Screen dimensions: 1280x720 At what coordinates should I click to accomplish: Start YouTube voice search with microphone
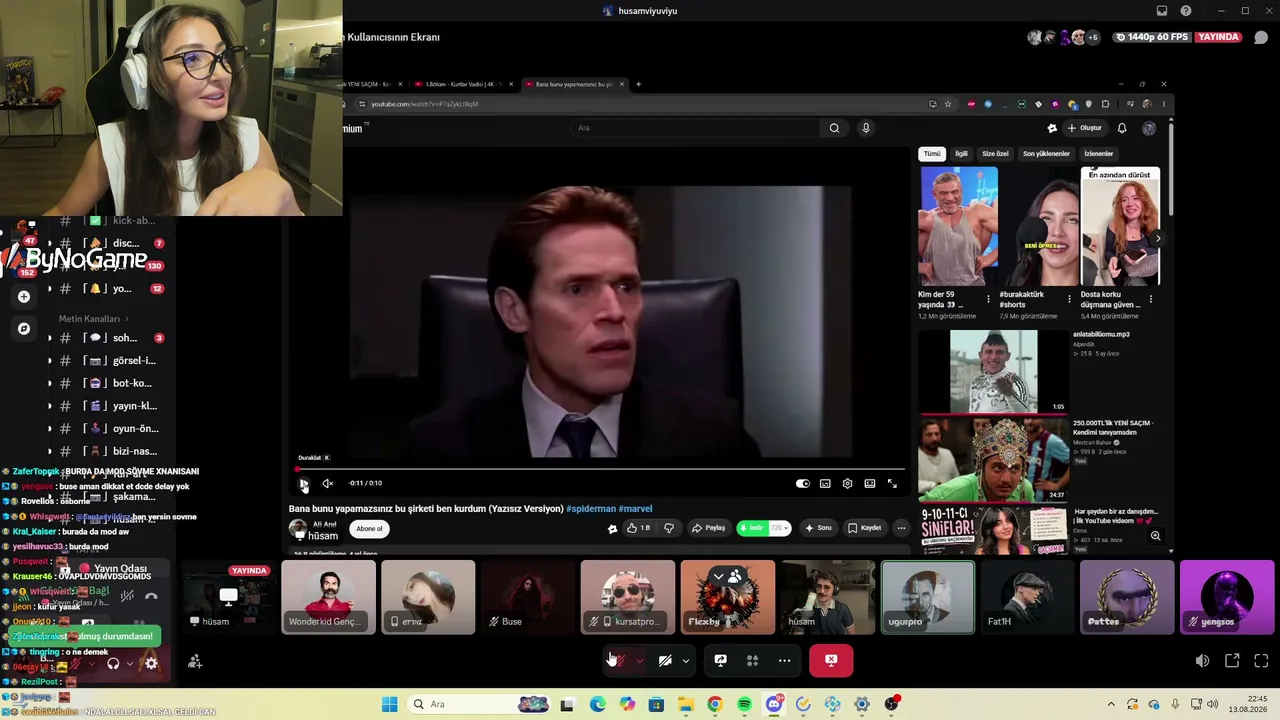tap(866, 128)
